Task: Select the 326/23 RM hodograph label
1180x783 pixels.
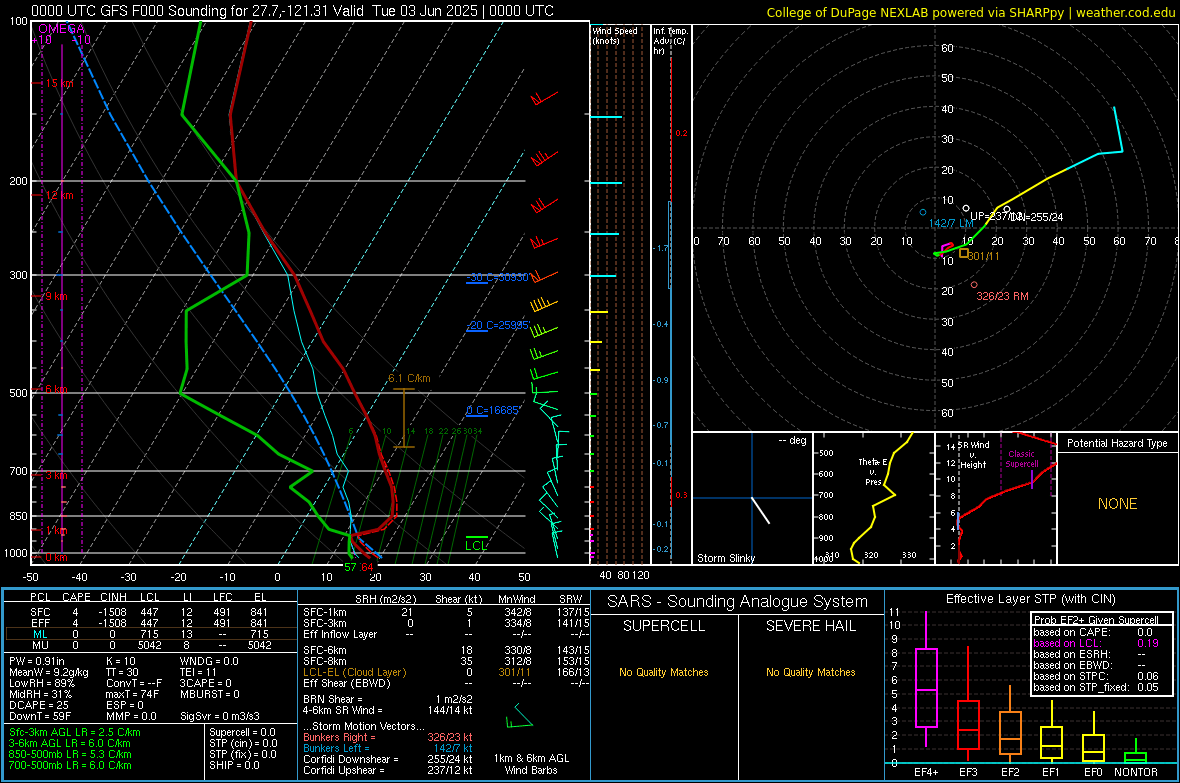Action: click(1002, 297)
